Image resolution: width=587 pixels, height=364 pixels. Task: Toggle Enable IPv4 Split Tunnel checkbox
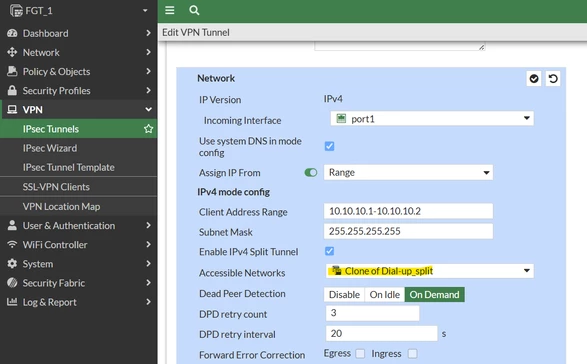329,251
